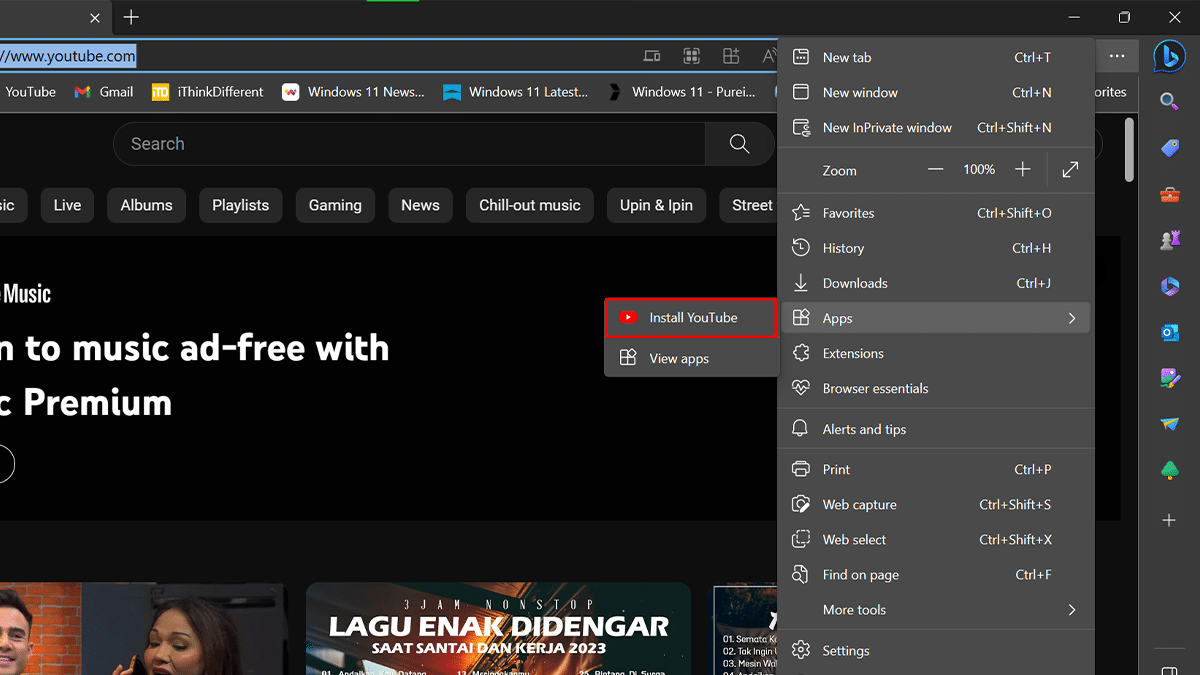Screen dimensions: 1200x675
Task: Open the sidebar search icon
Action: 1169,101
